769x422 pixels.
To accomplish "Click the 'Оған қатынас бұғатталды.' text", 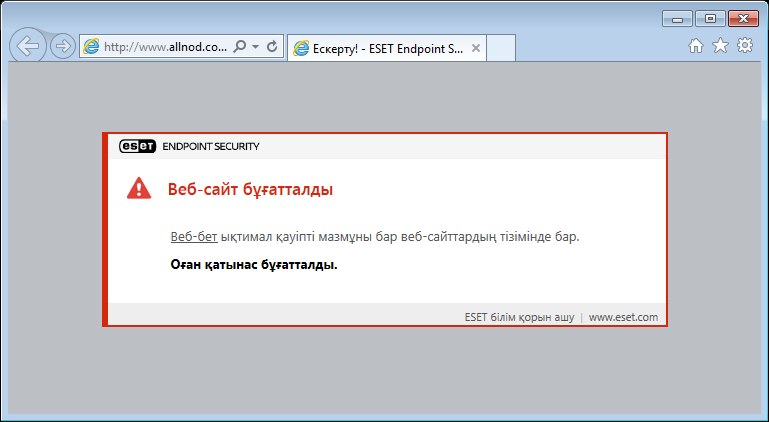I will (x=254, y=265).
